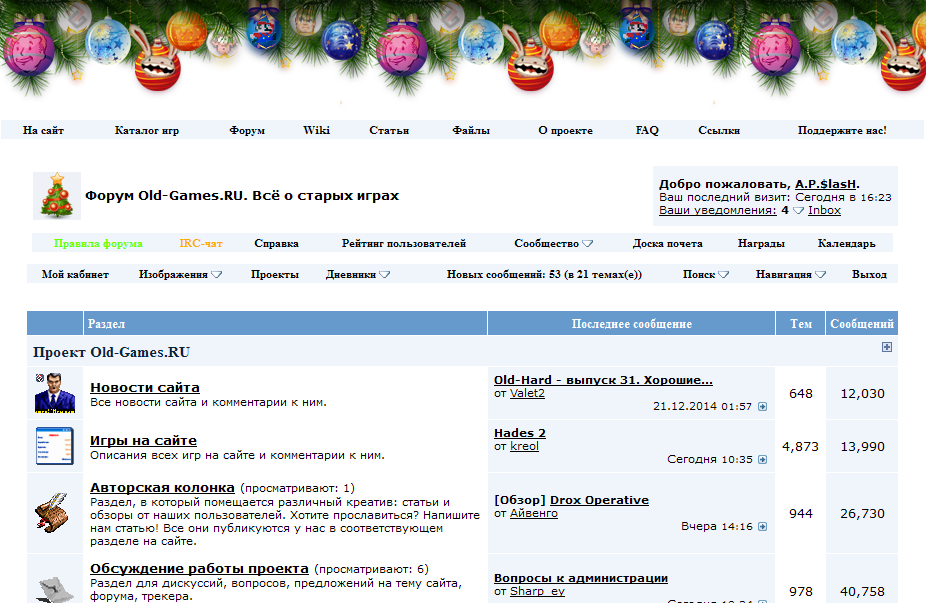Screen dimensions: 926x603
Task: Expand the Изображения dropdown menu
Action: 216,274
